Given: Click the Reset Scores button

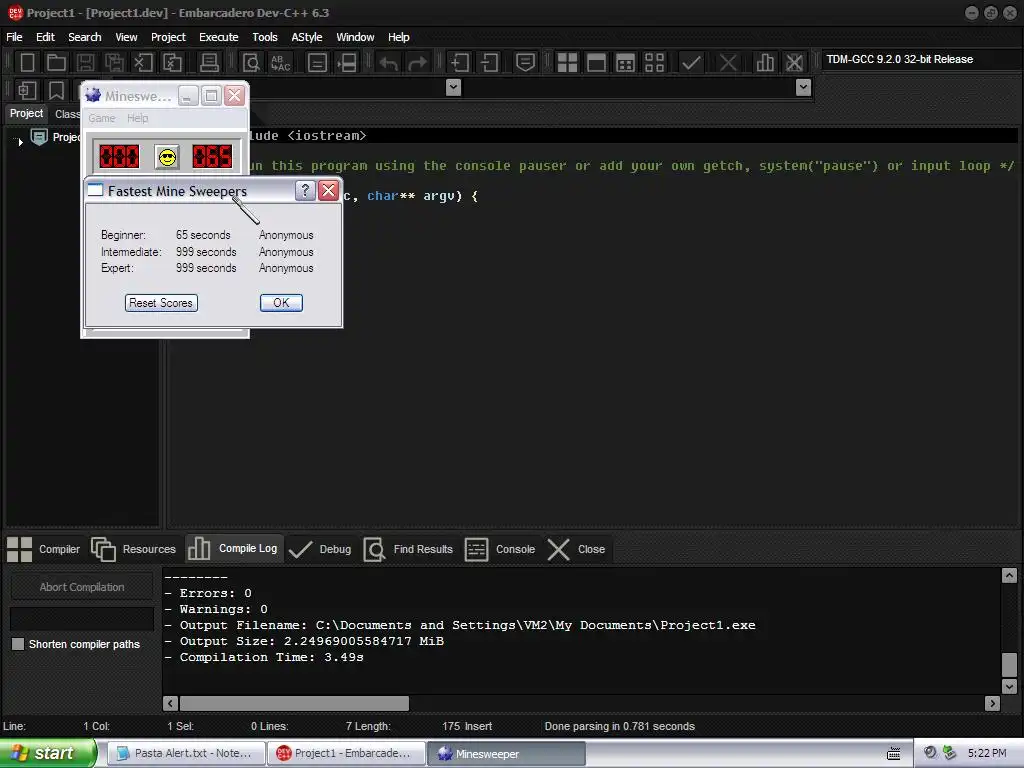Looking at the screenshot, I should click(161, 303).
